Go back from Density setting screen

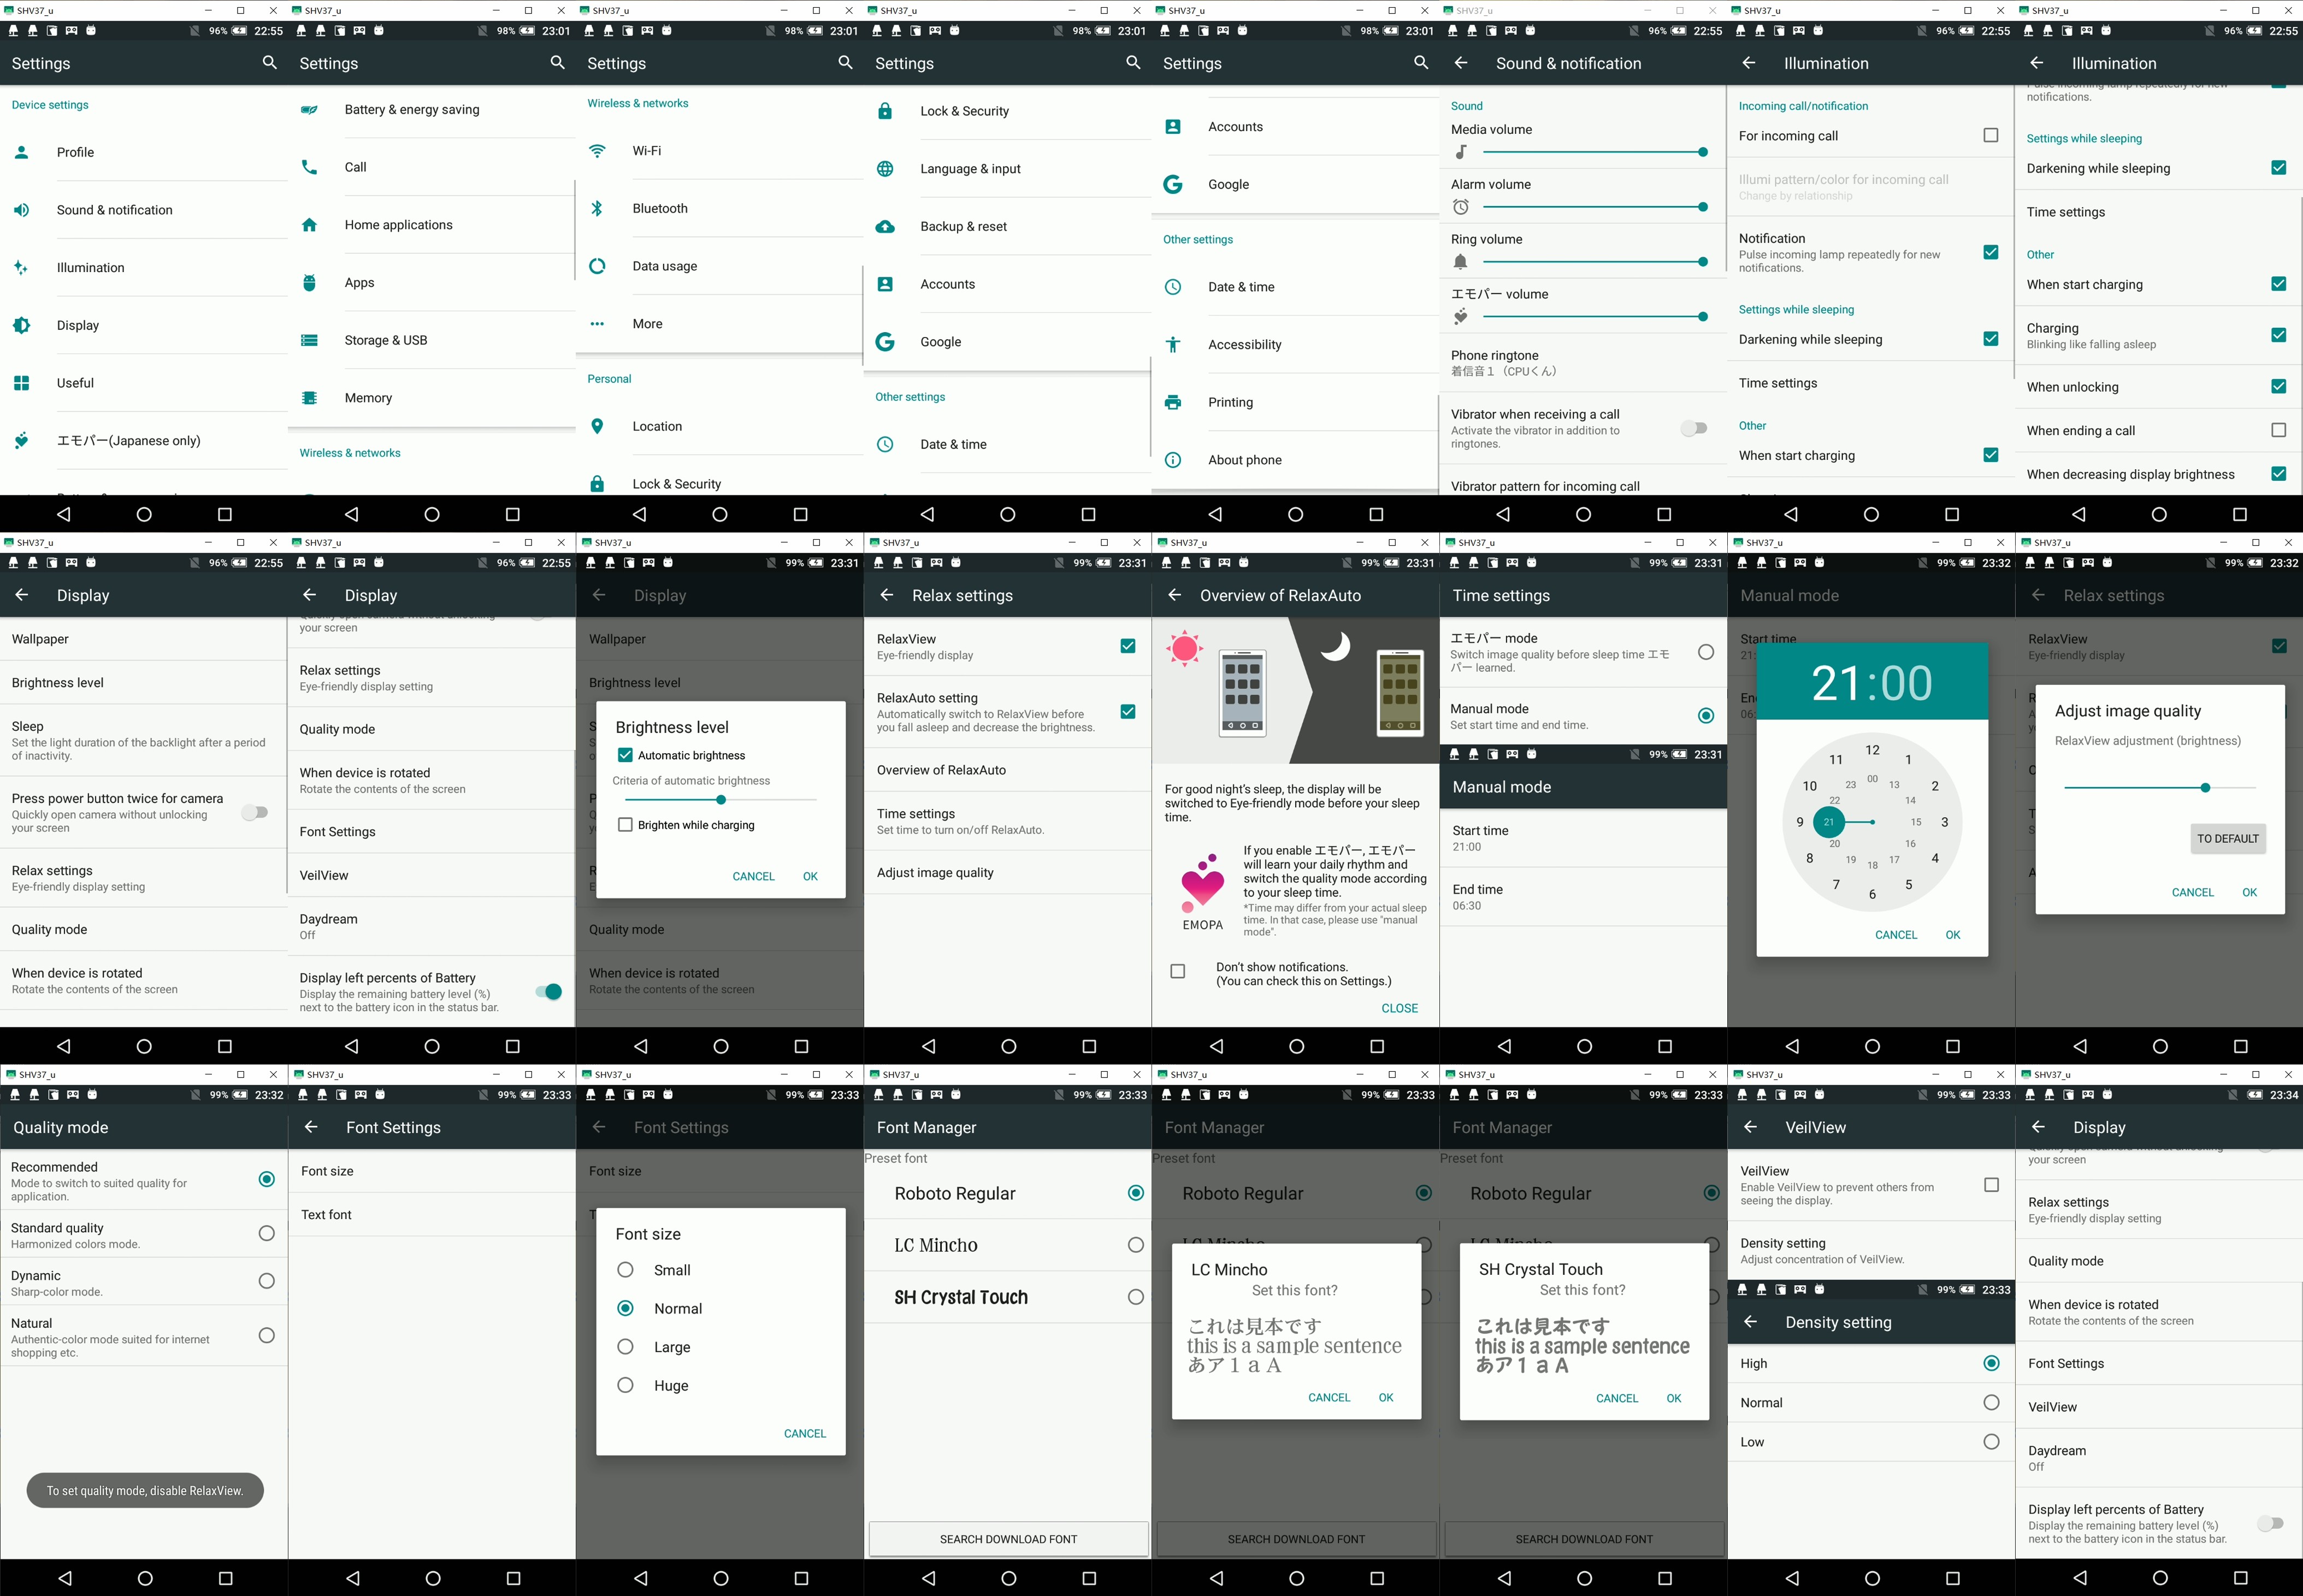tap(1750, 1322)
